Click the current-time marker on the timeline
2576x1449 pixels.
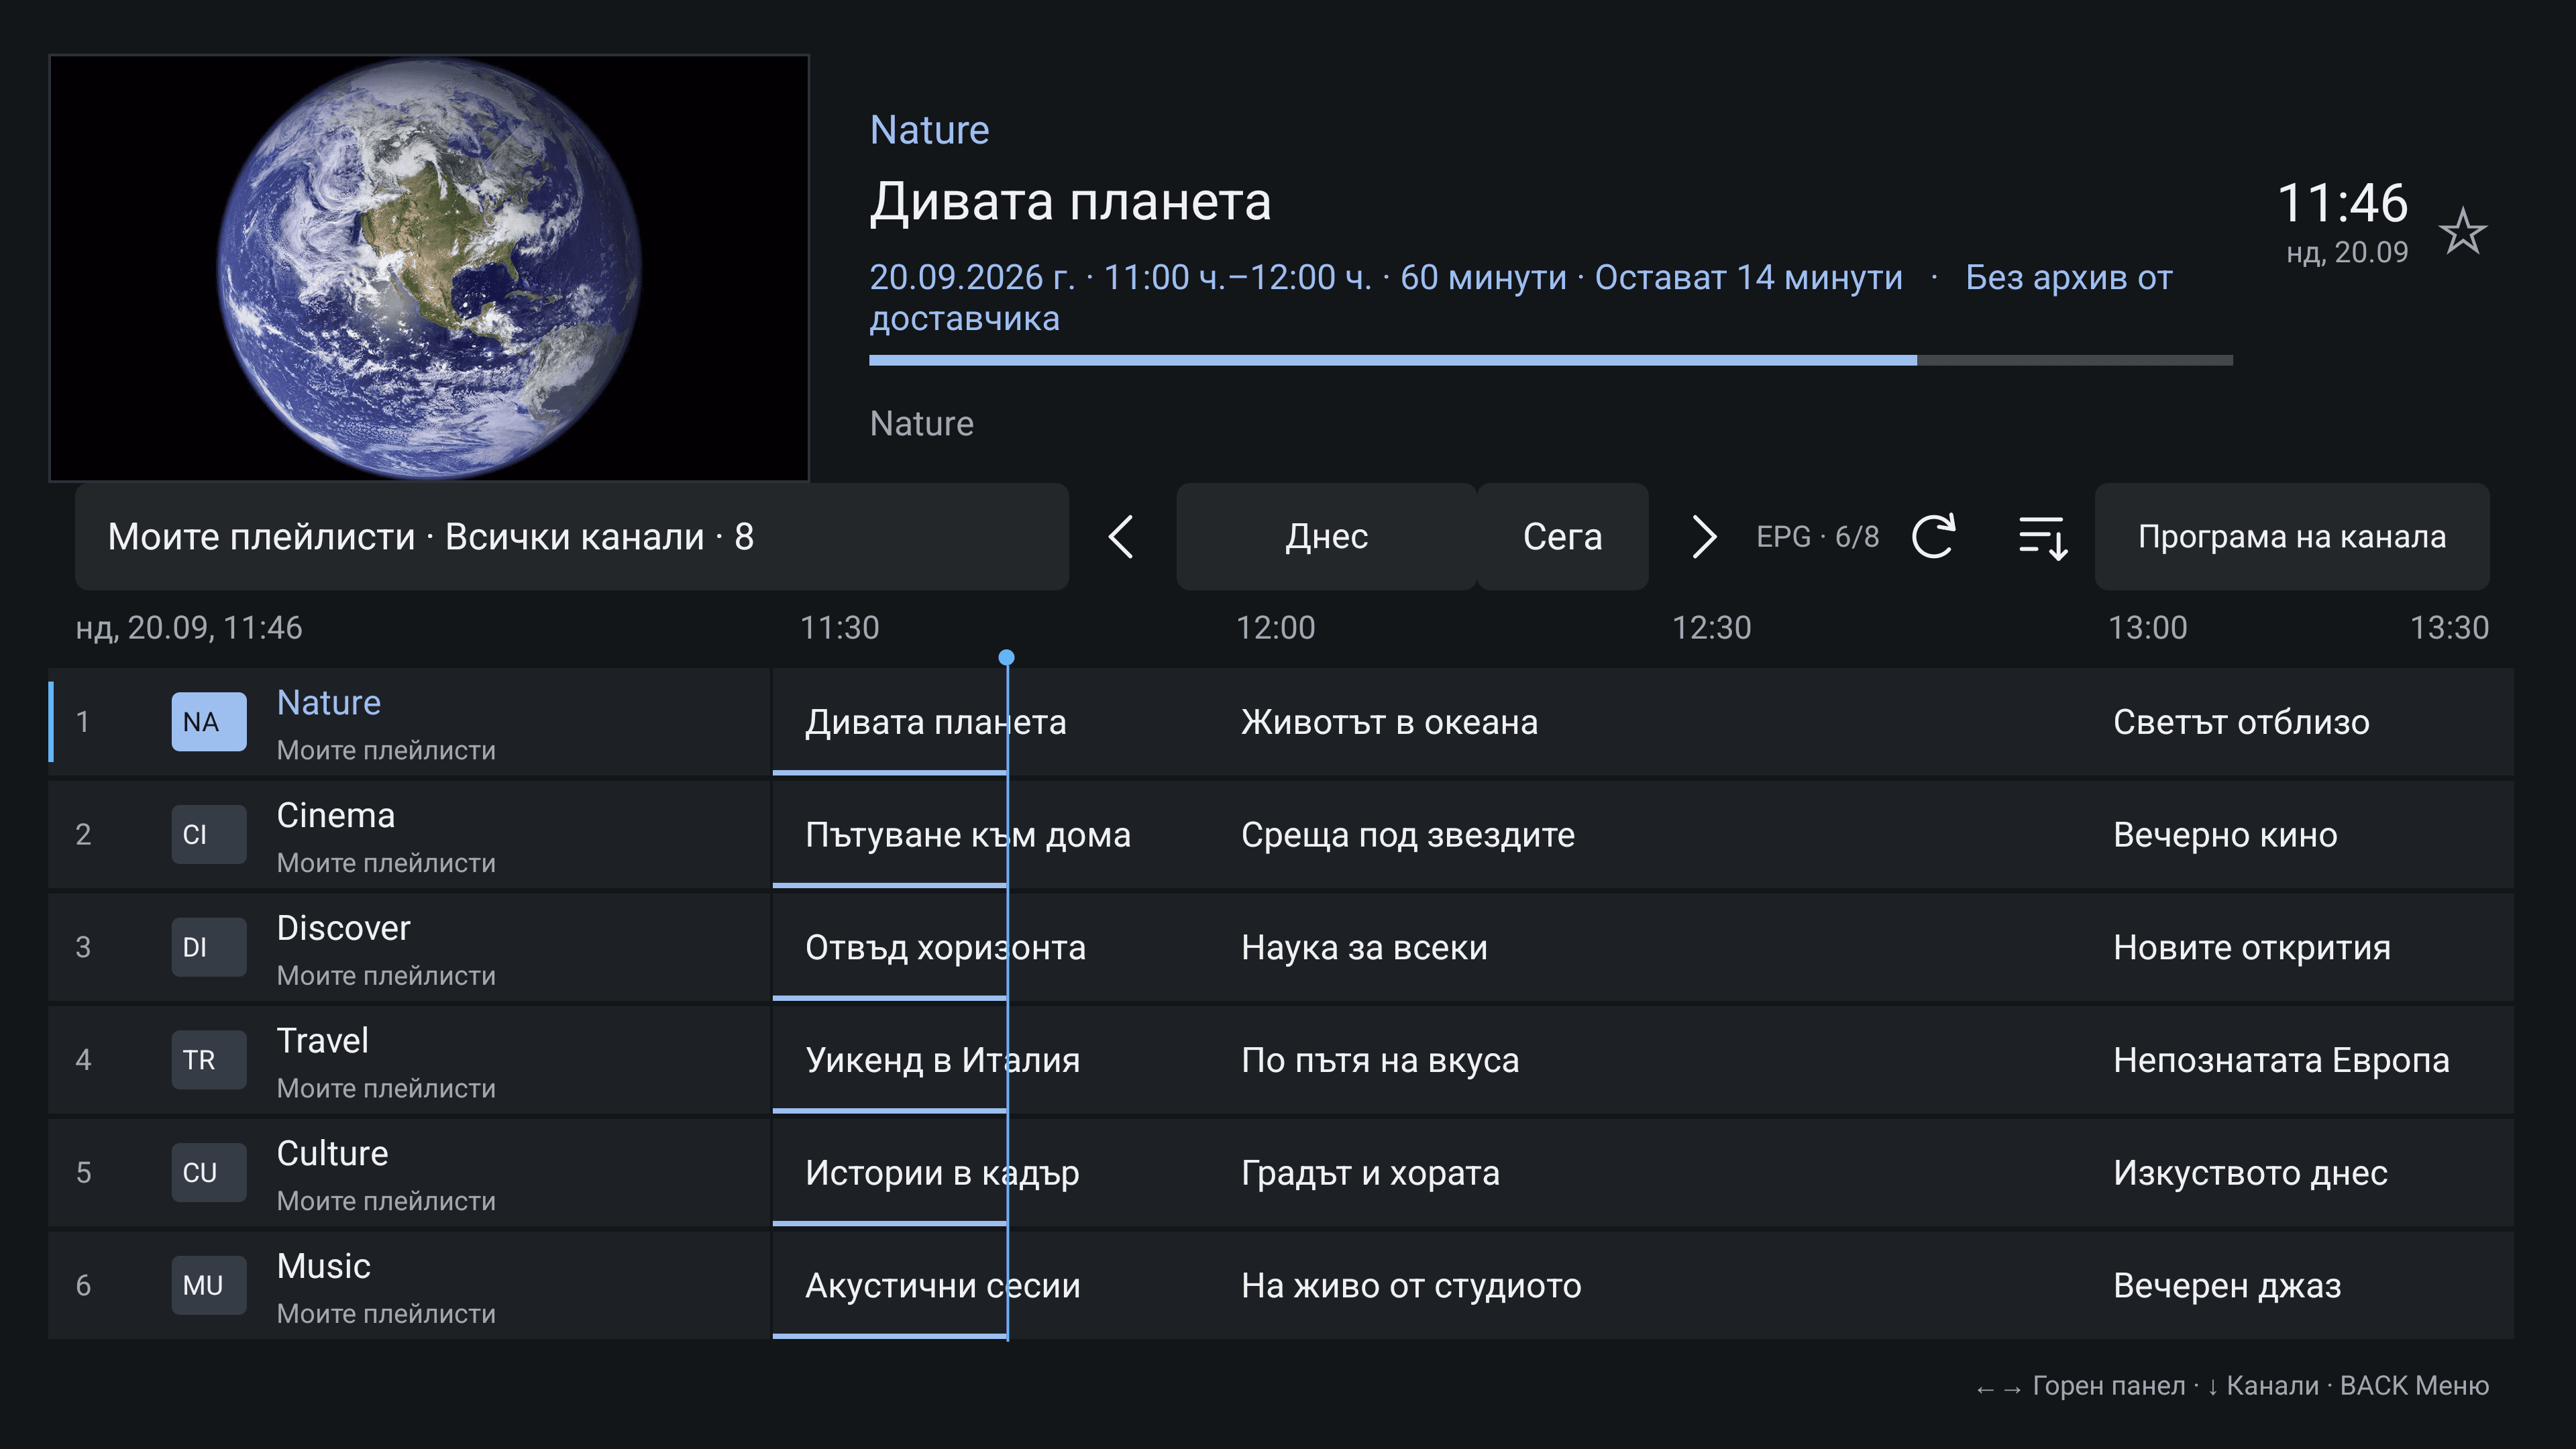coord(1007,657)
